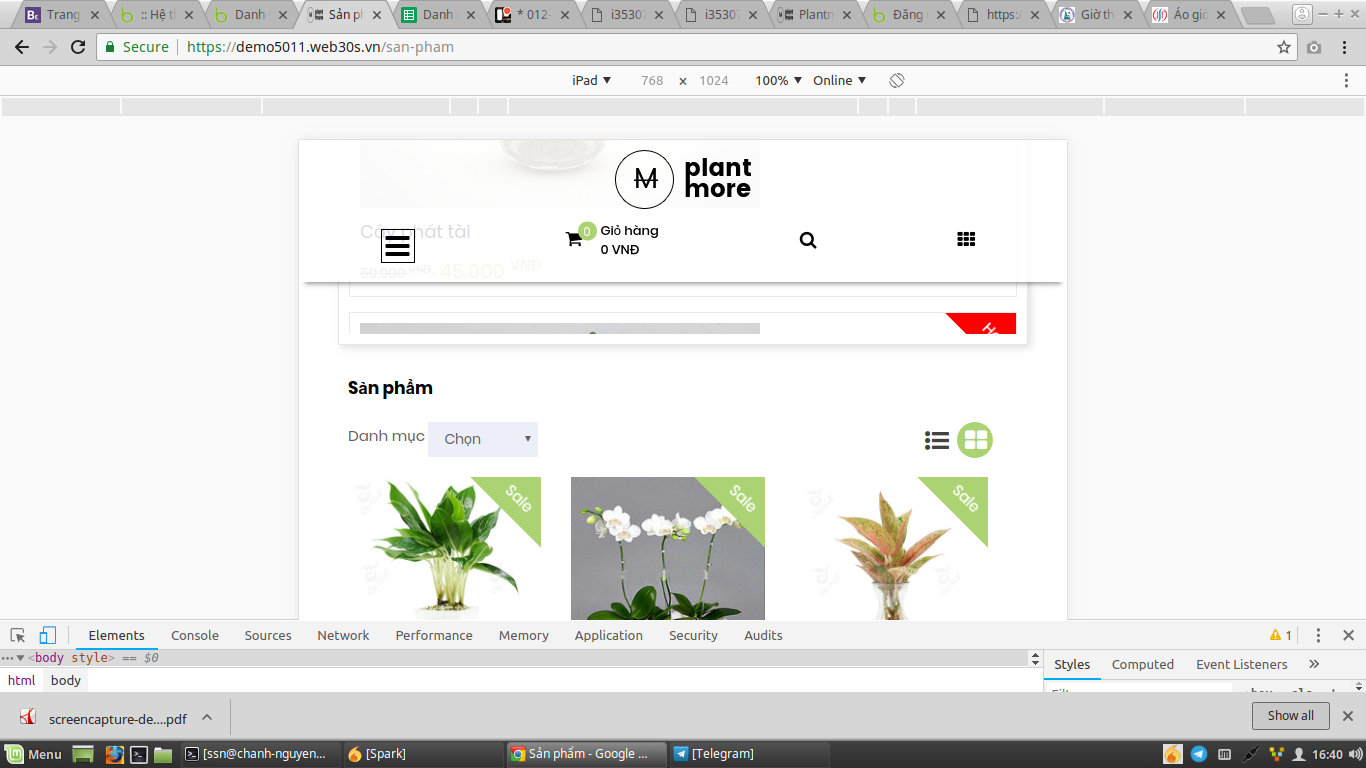Switch to the Console tab
1366x768 pixels.
[195, 635]
